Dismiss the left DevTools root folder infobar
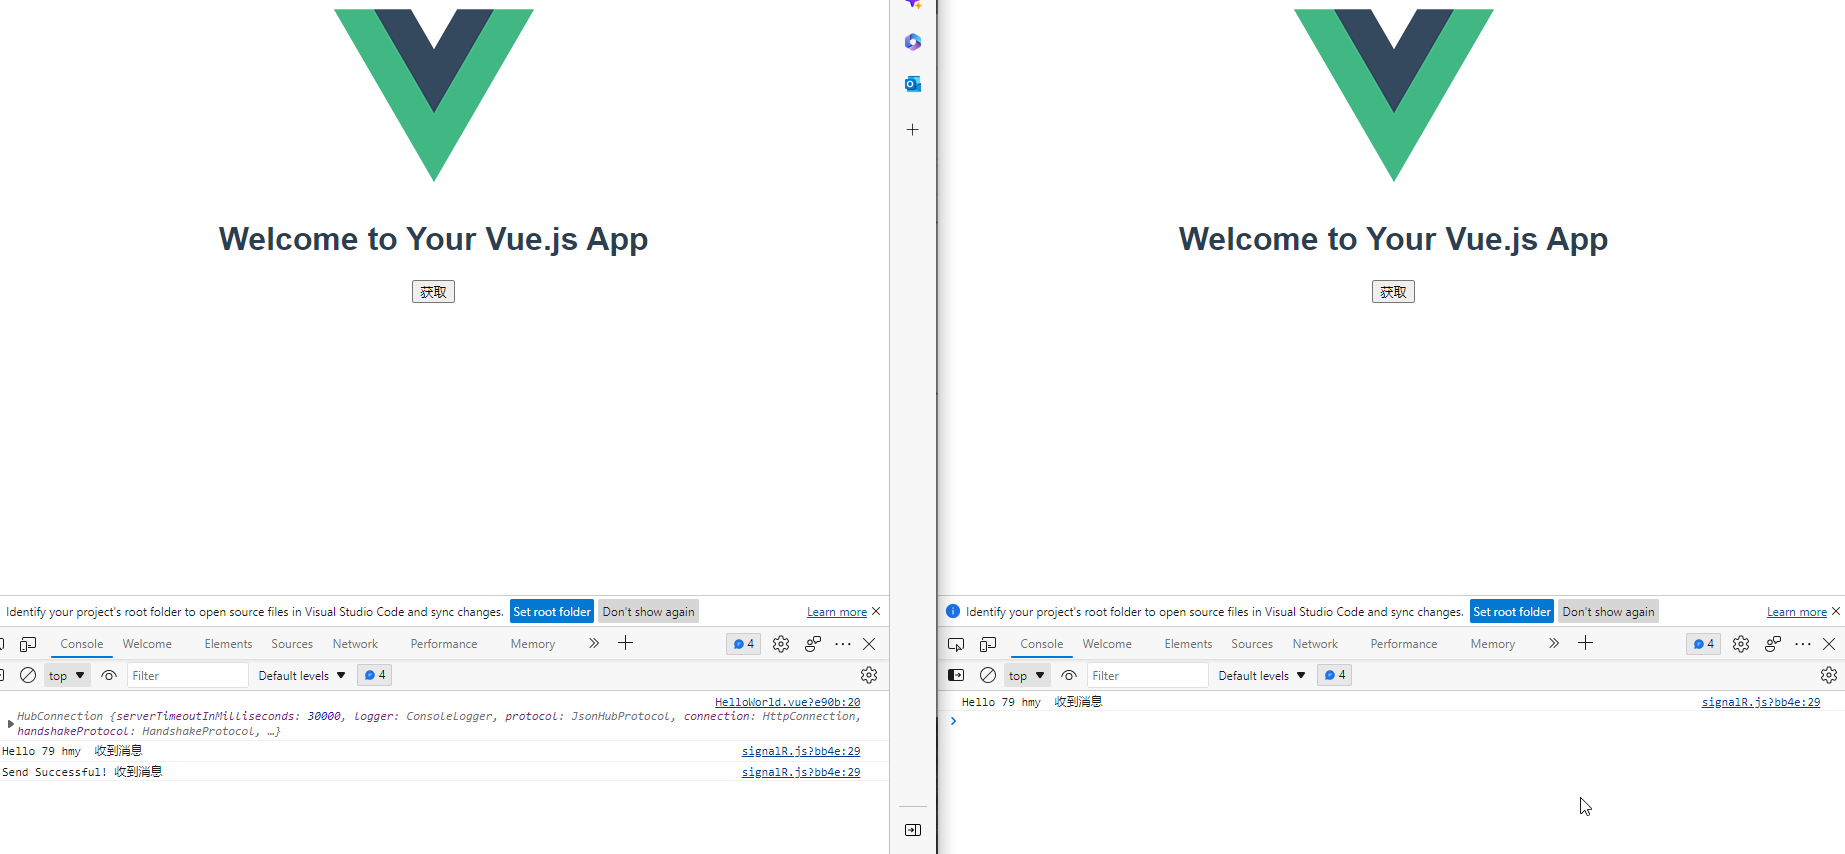The height and width of the screenshot is (854, 1845). 876,611
